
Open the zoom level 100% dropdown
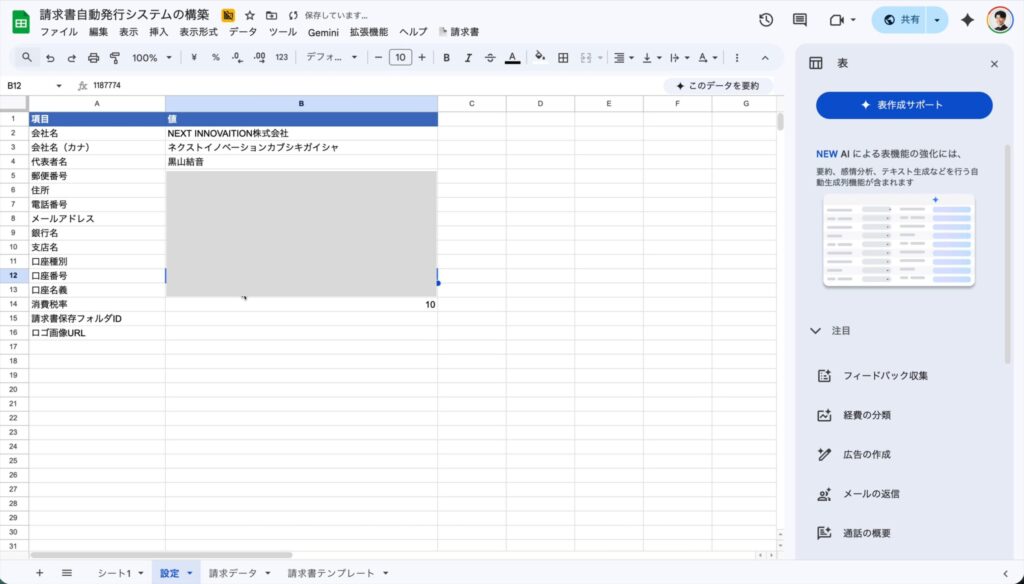tap(151, 58)
